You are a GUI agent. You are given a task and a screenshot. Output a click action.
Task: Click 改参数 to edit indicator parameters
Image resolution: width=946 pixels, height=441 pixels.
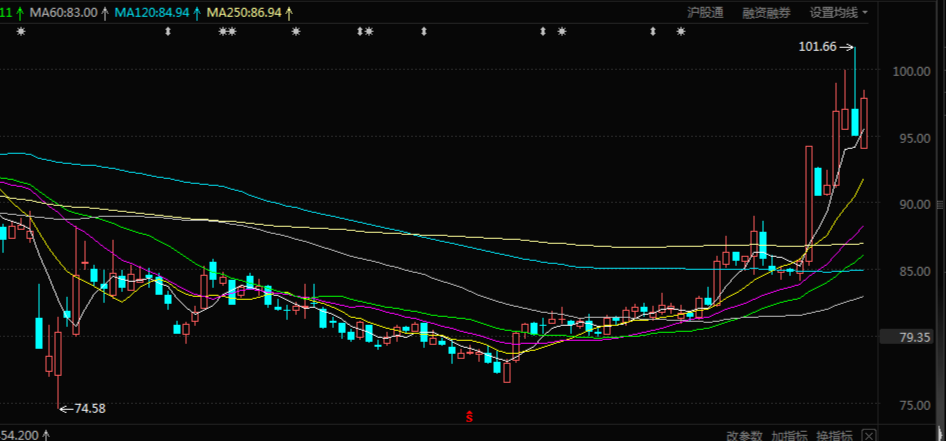point(744,436)
